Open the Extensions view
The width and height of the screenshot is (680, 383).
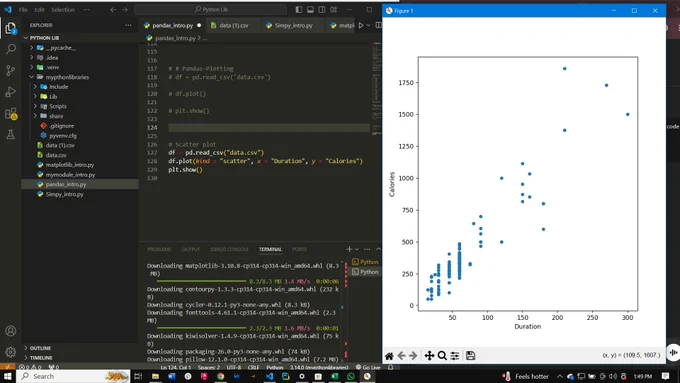pyautogui.click(x=10, y=114)
